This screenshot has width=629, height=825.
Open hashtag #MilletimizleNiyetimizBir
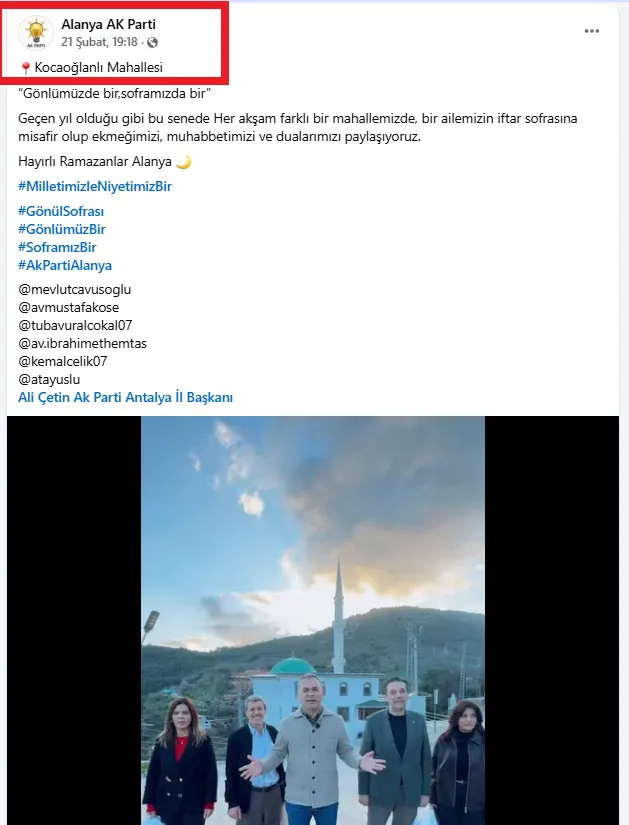95,186
